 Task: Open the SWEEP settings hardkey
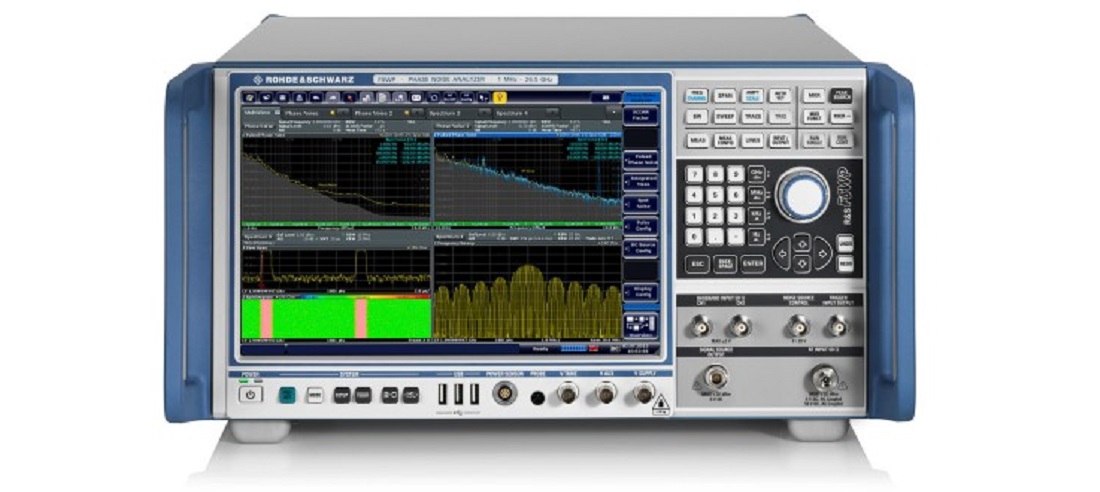pyautogui.click(x=724, y=117)
